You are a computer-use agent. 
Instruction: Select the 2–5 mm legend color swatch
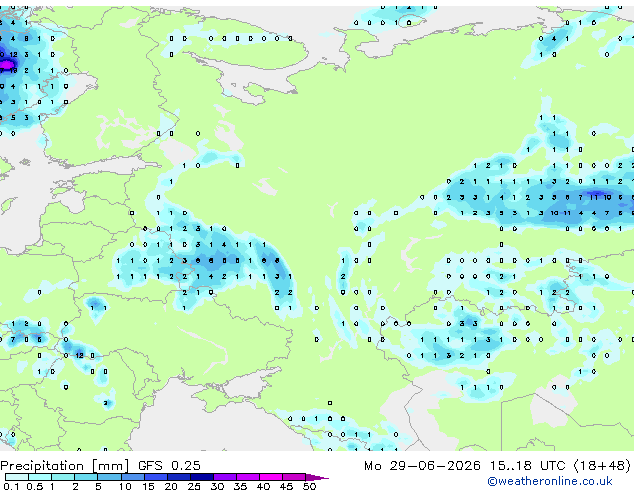click(x=86, y=477)
